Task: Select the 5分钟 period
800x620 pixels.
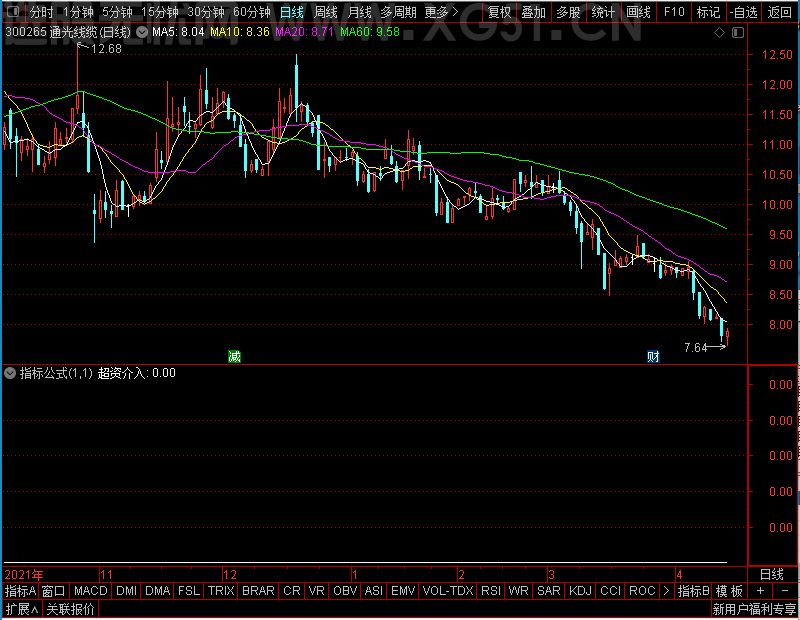Action: pyautogui.click(x=117, y=12)
